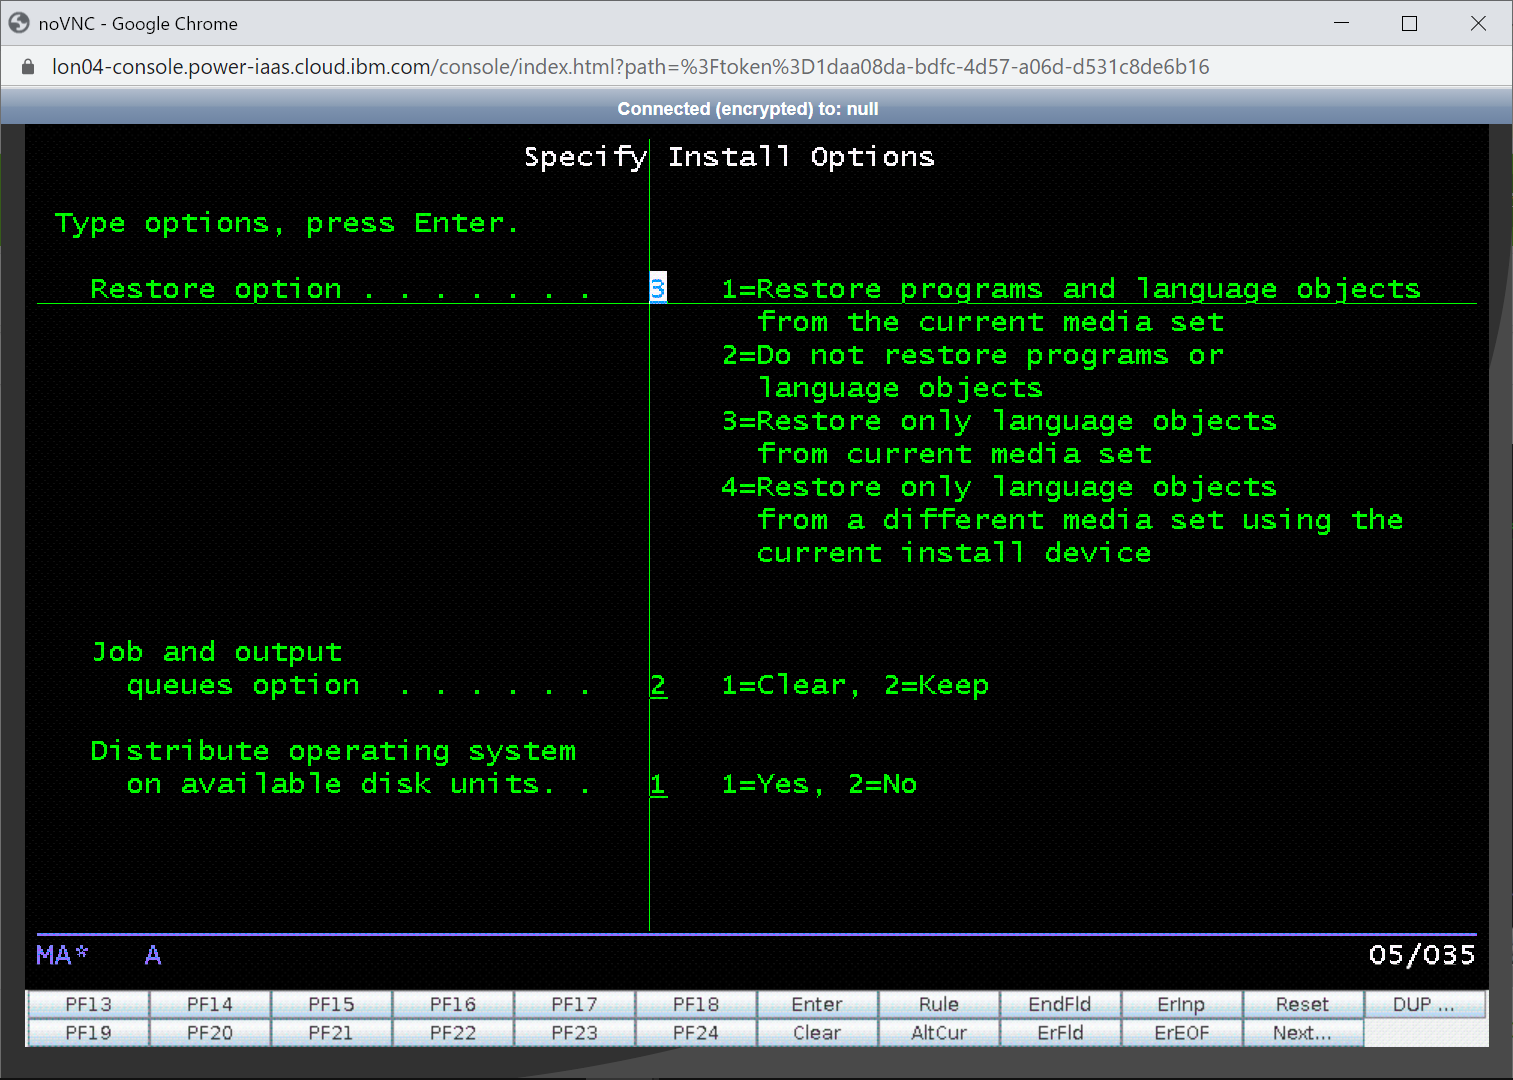Screen dimensions: 1513x1080
Task: Click the PF21 function key button
Action: 331,1033
